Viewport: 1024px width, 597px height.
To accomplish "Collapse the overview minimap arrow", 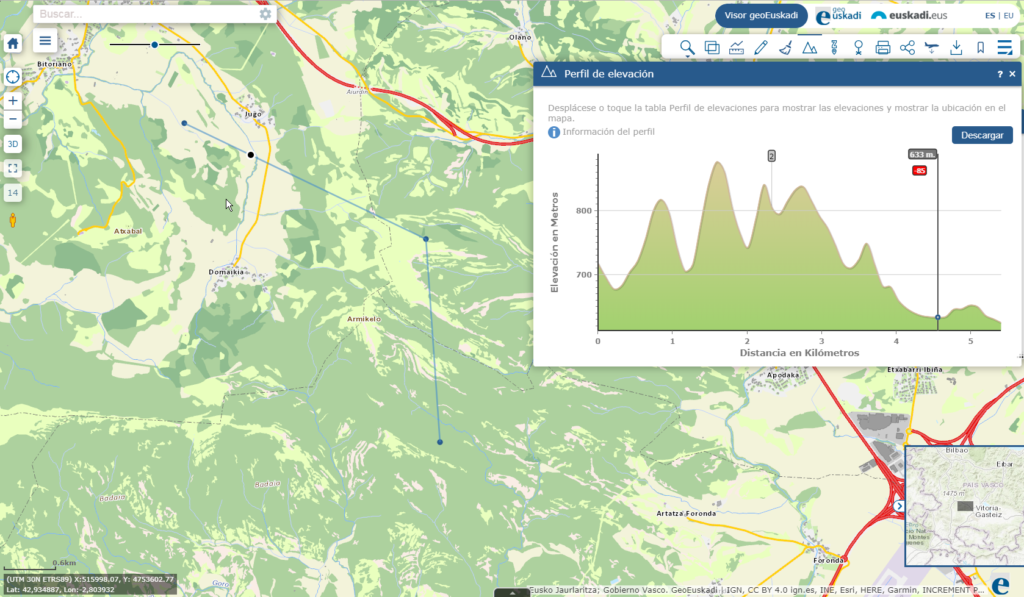I will click(x=899, y=506).
